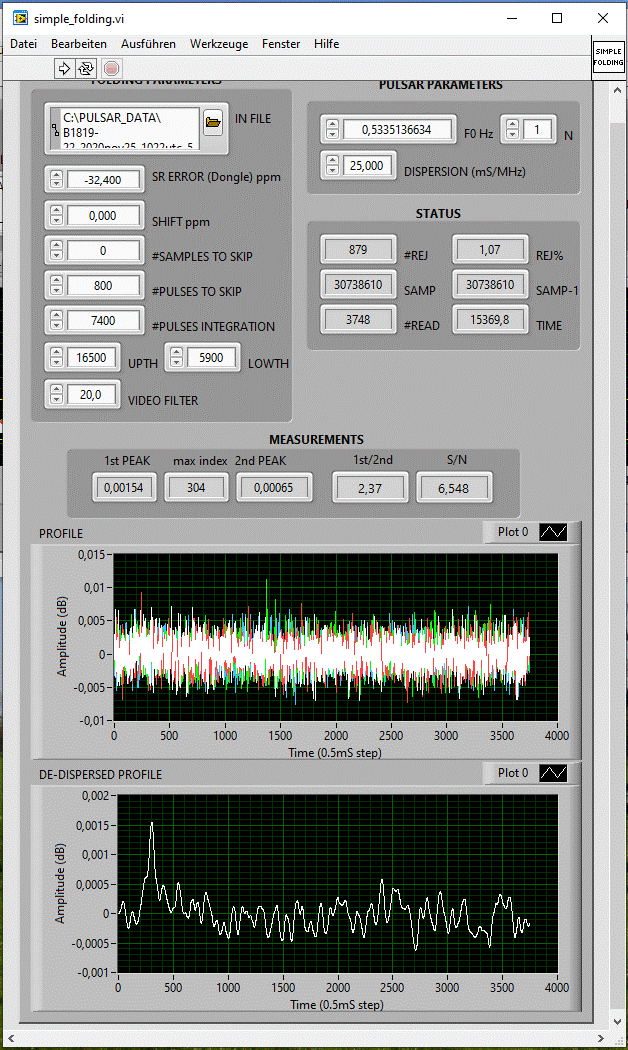Click the #SAMPLES TO SKIP value field
Image resolution: width=628 pixels, height=1050 pixels.
point(103,250)
